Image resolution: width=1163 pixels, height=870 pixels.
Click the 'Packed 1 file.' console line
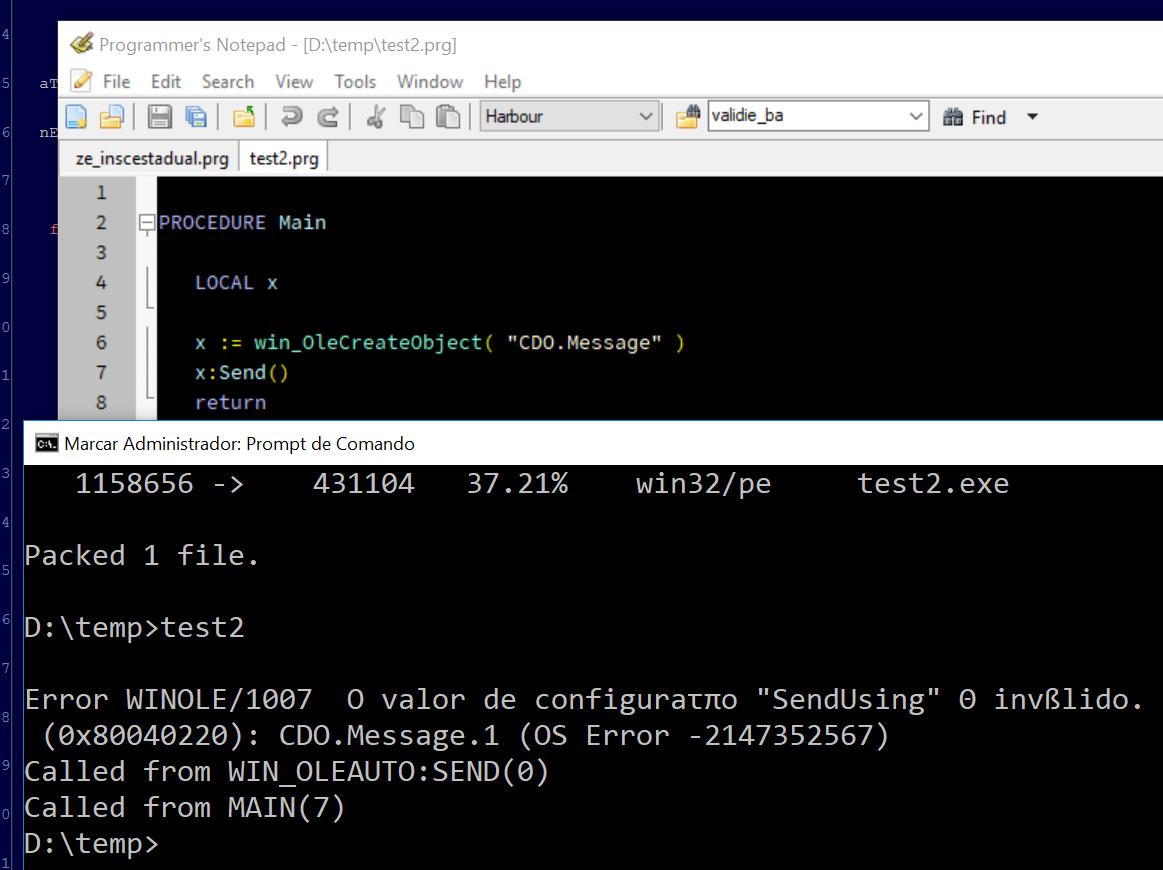pos(142,555)
